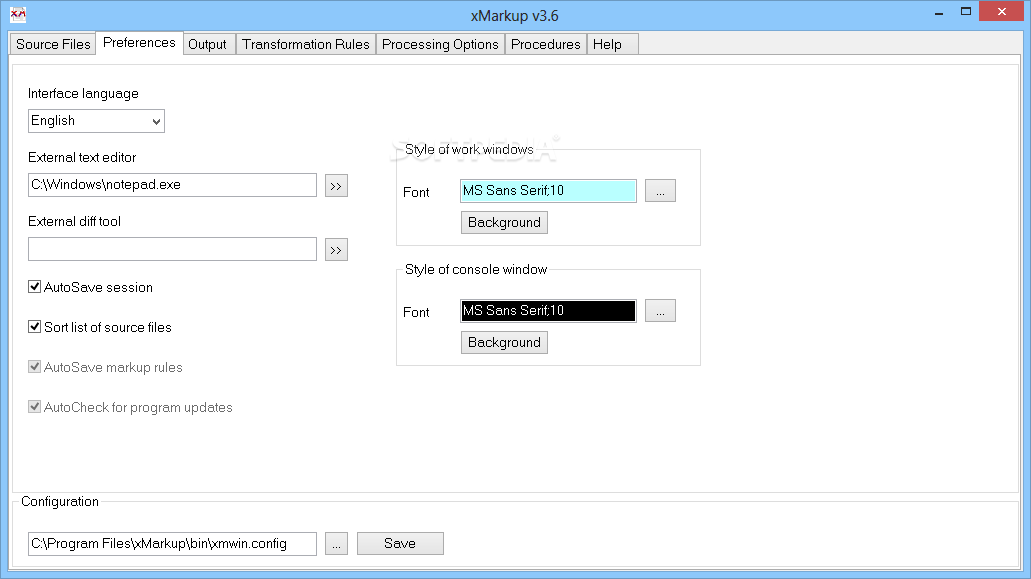The height and width of the screenshot is (579, 1031).
Task: Switch to the Transformation Rules tab
Action: click(x=306, y=44)
